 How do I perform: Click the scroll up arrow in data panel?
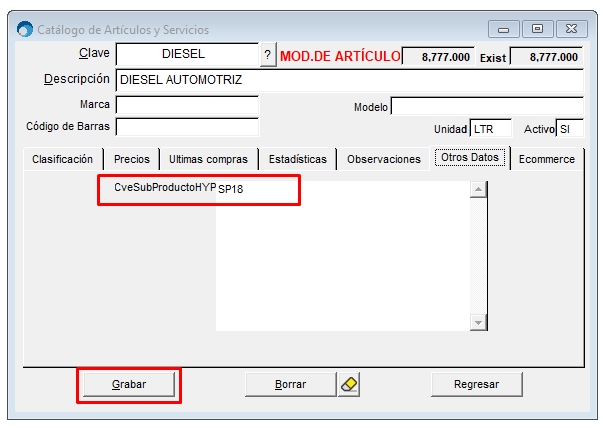point(478,189)
